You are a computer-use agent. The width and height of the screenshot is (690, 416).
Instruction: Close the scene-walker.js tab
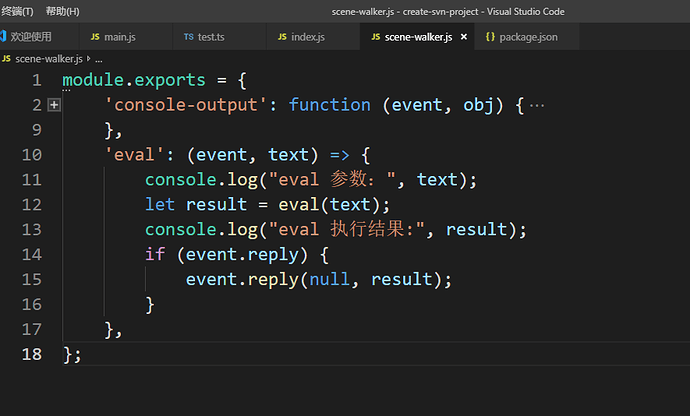[x=464, y=37]
